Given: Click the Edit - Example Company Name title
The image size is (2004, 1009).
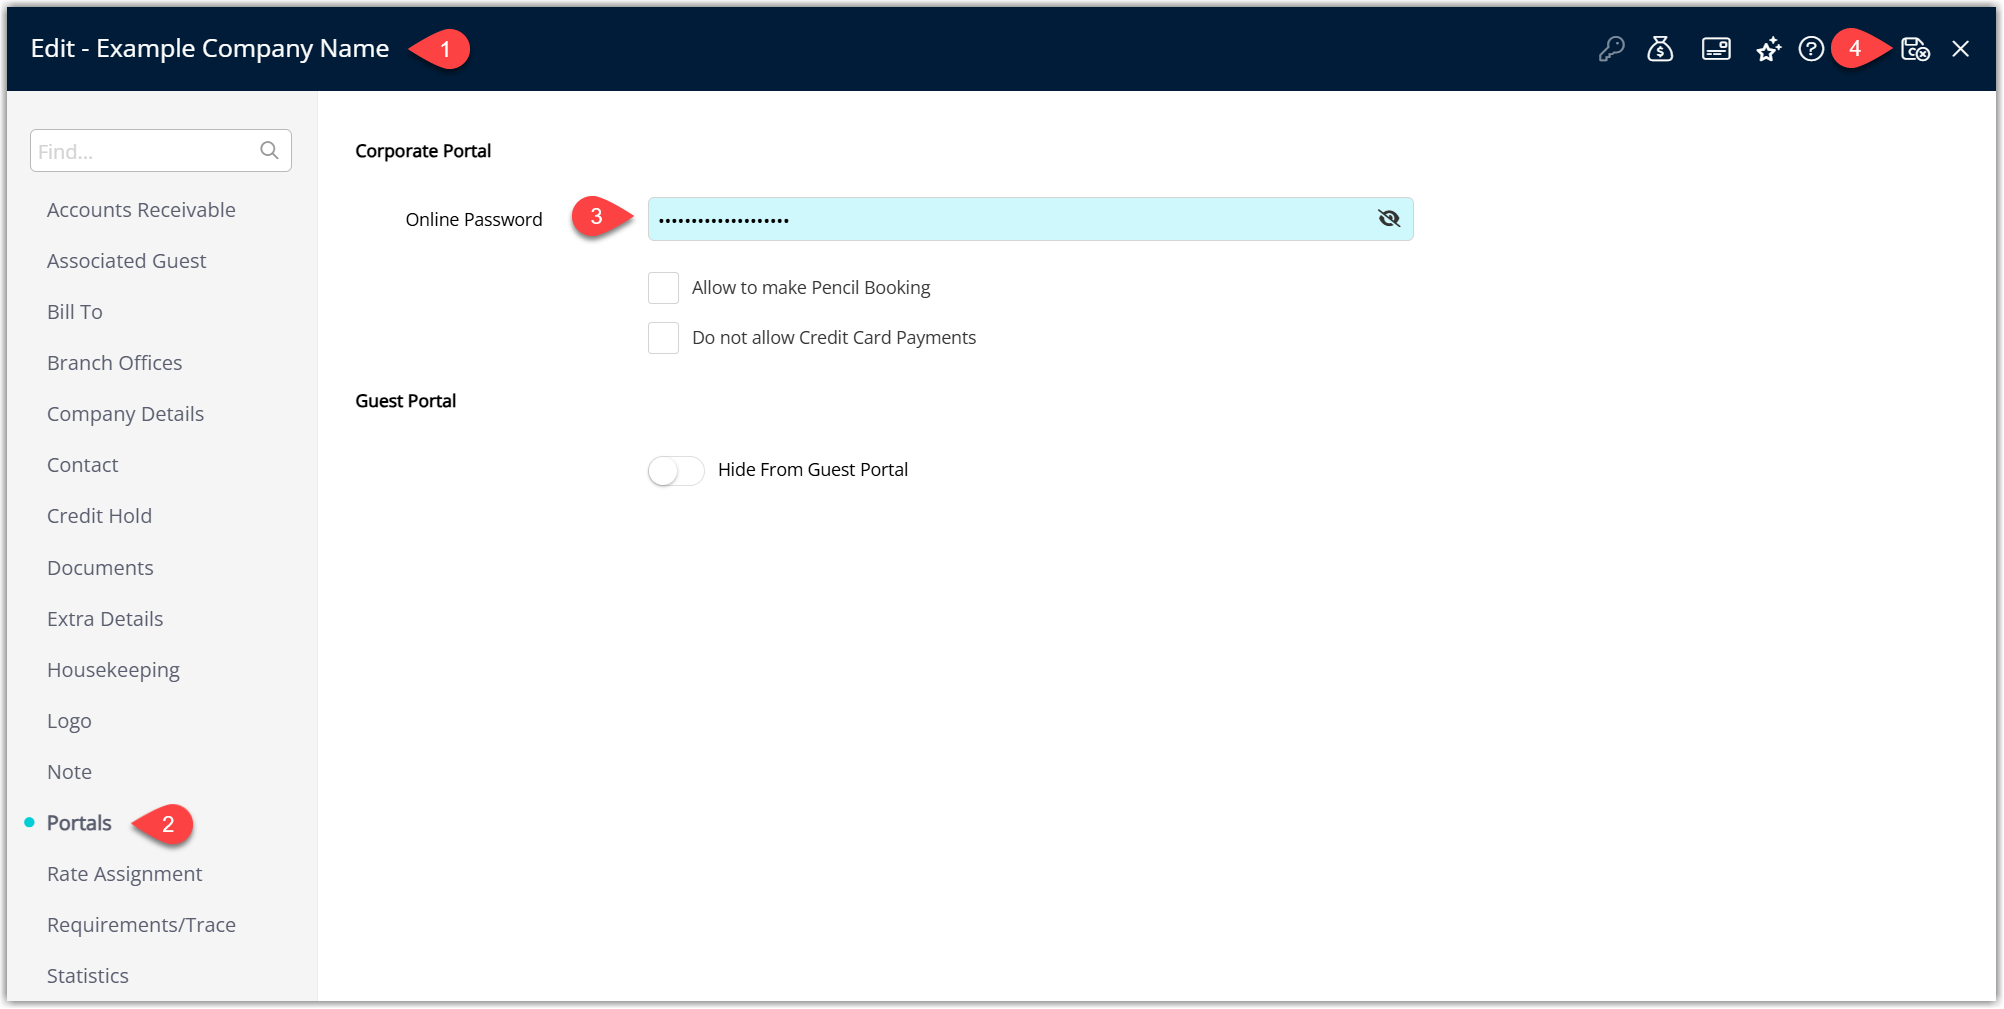Looking at the screenshot, I should click(x=210, y=48).
